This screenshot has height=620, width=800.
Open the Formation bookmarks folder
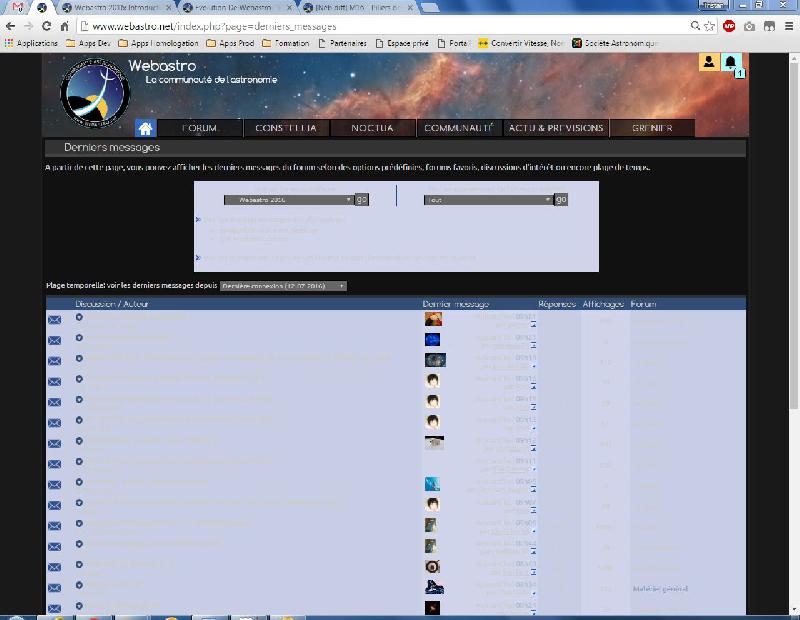[286, 43]
